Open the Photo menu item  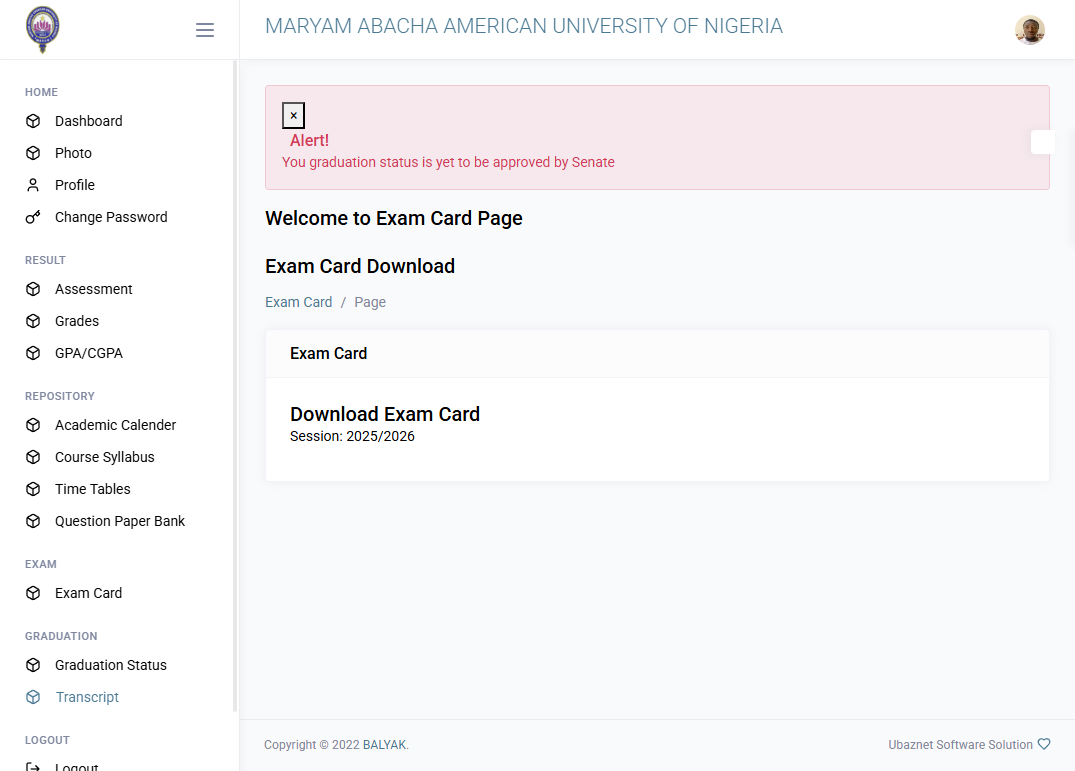73,153
